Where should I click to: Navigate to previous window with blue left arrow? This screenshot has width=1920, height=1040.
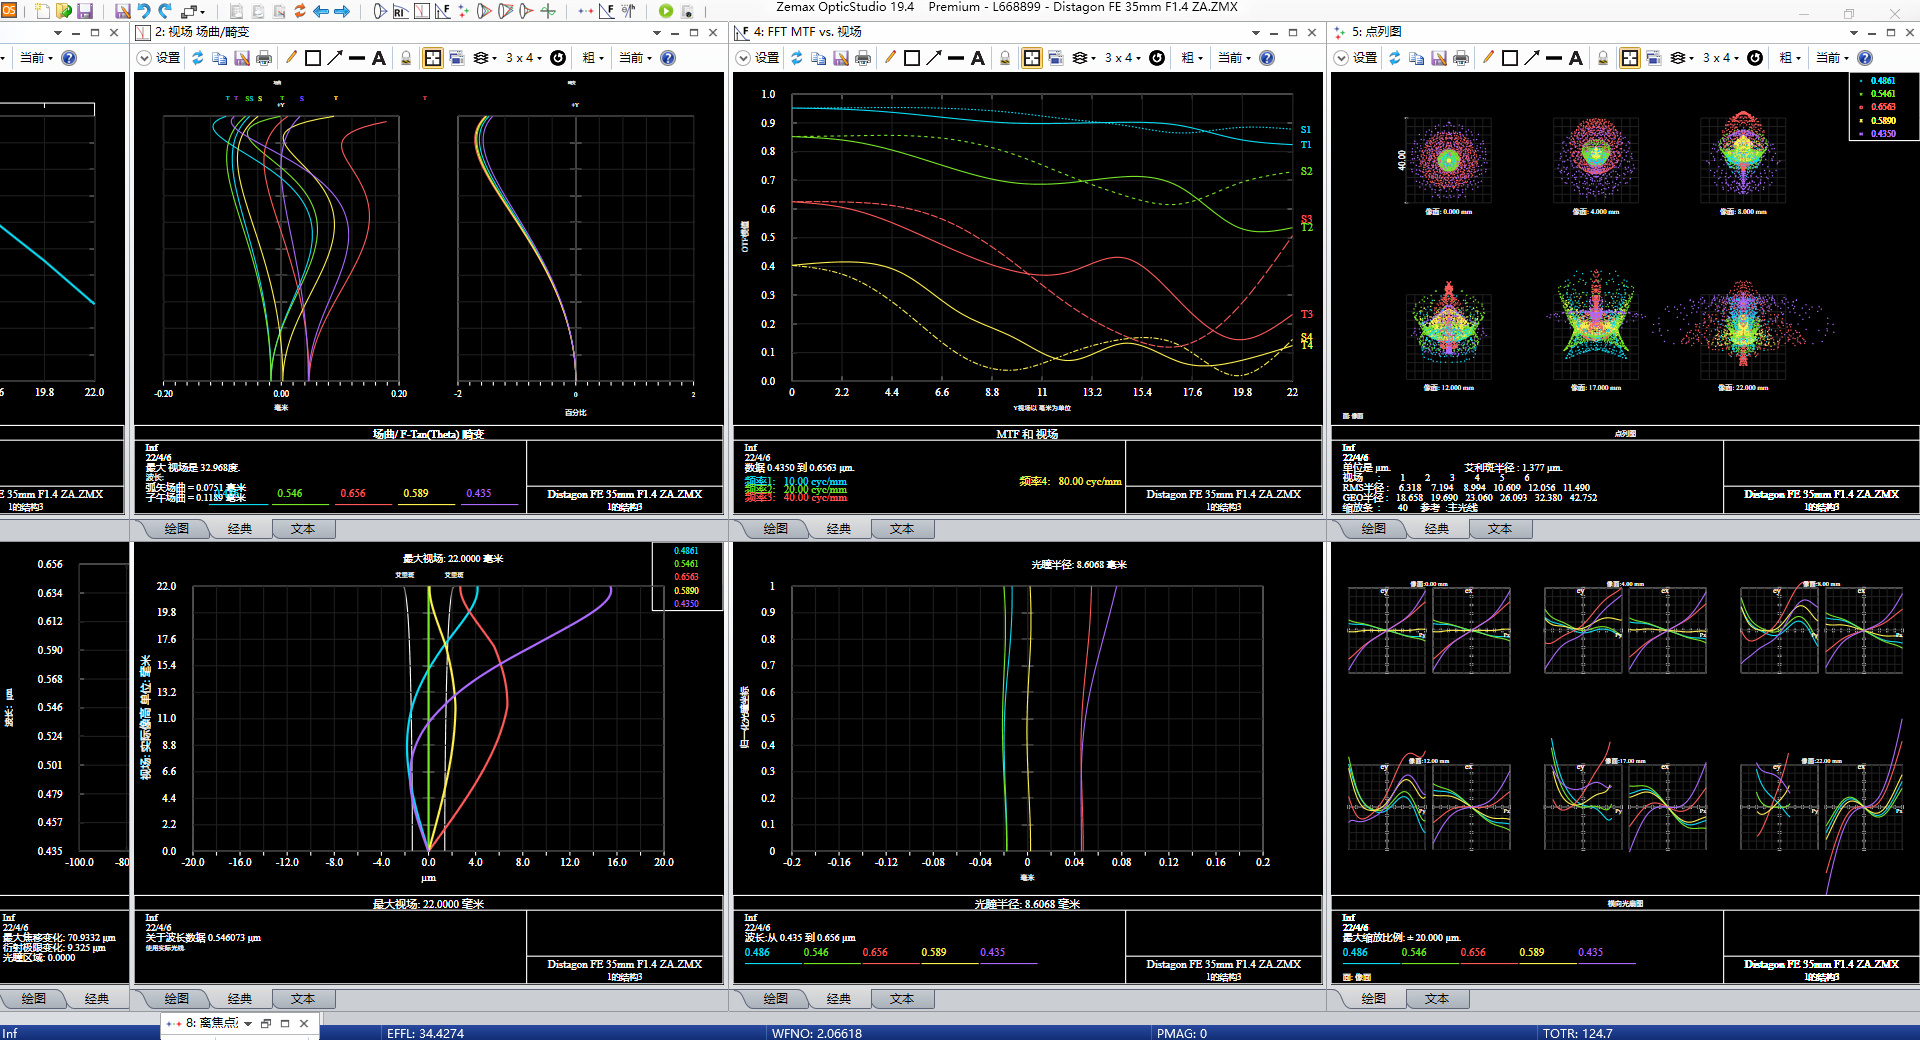tap(321, 11)
